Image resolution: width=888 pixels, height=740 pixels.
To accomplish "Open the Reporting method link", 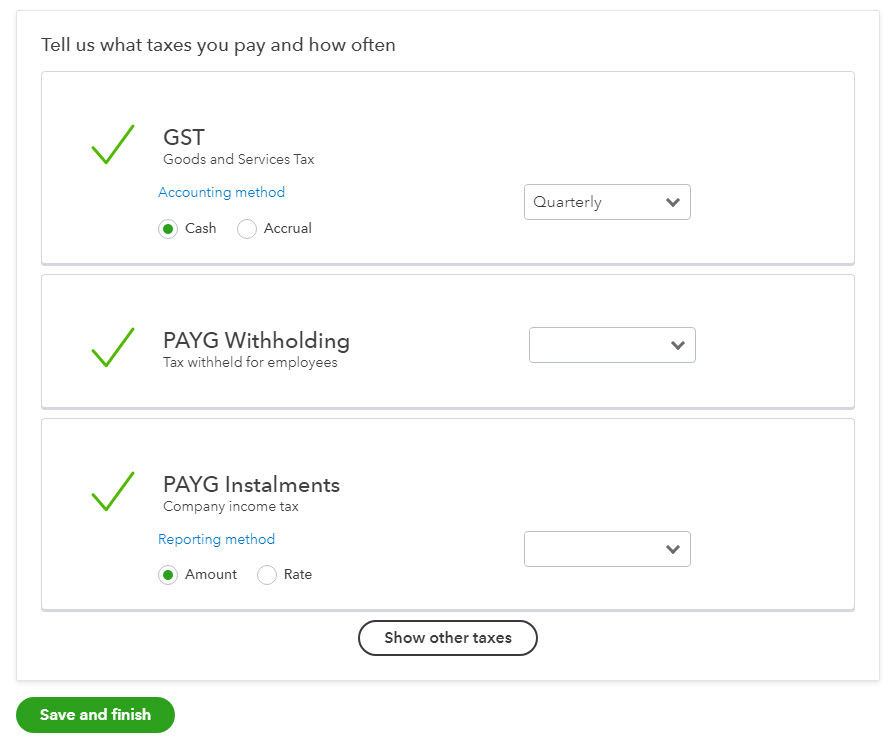I will point(216,539).
